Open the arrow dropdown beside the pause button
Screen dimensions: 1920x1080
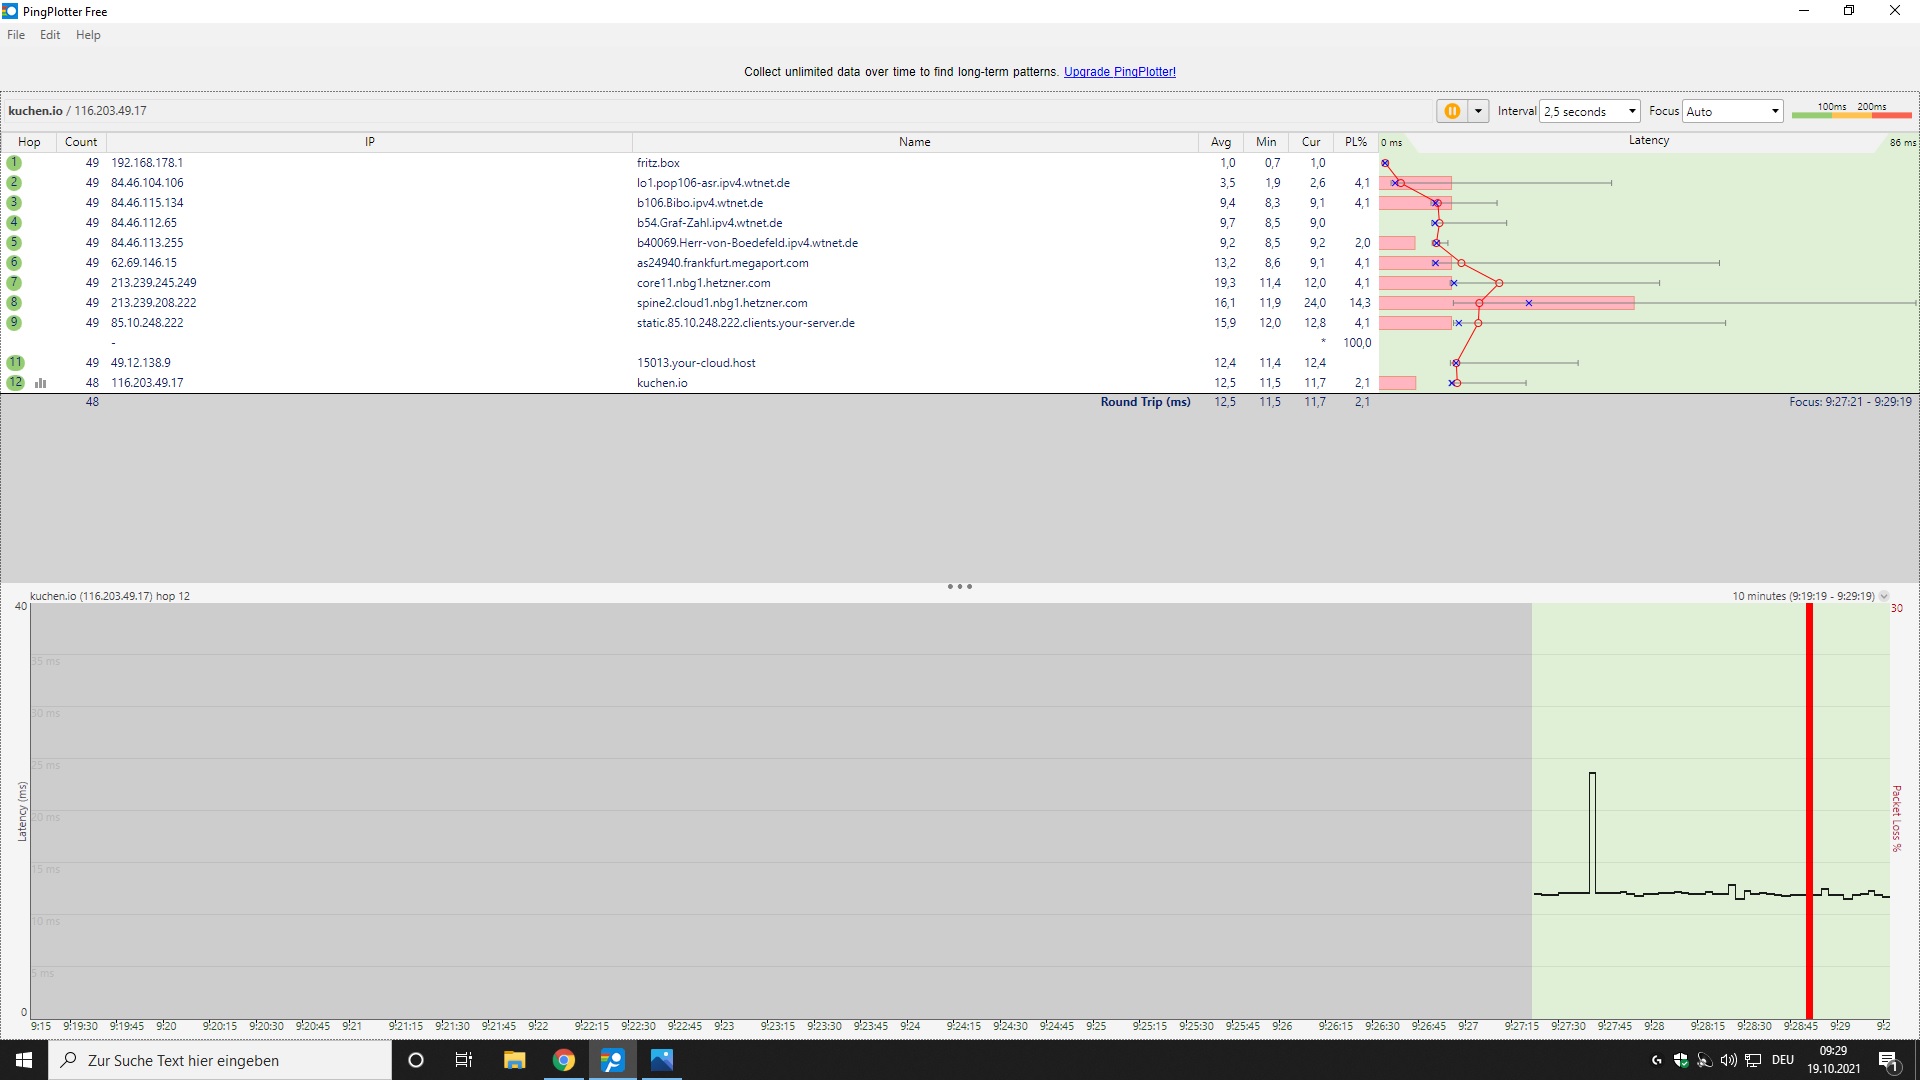(x=1478, y=111)
